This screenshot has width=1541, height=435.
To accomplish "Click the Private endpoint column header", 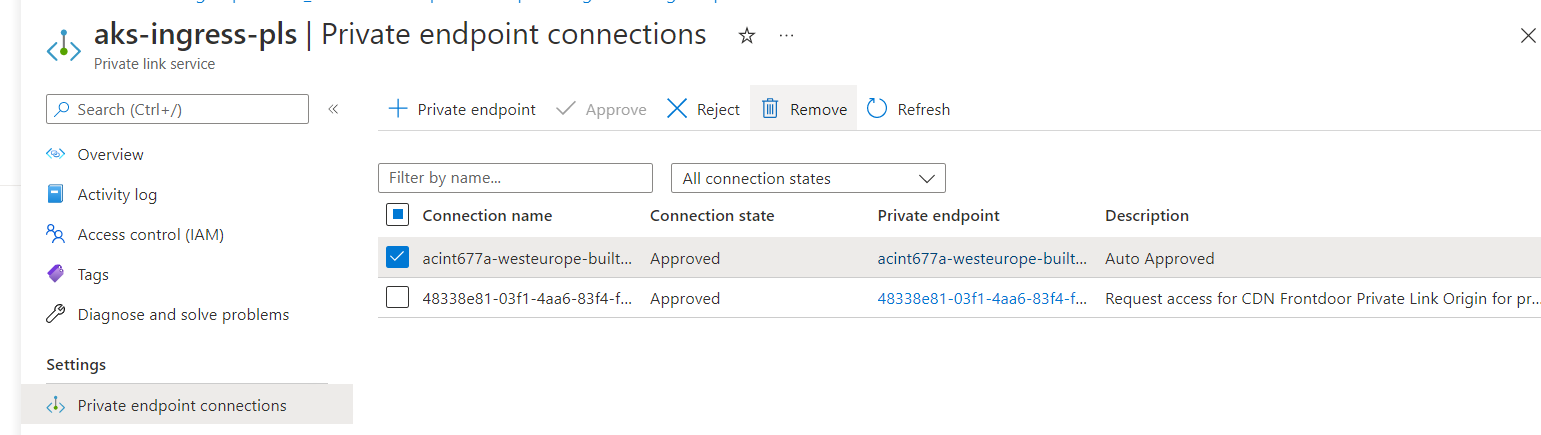I will click(938, 215).
